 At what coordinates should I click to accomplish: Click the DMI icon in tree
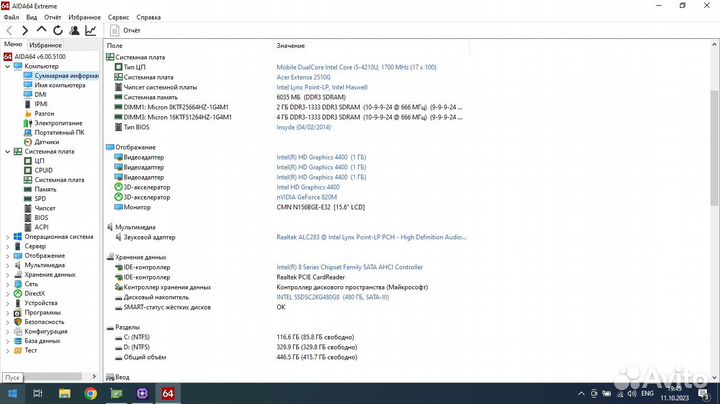28,95
